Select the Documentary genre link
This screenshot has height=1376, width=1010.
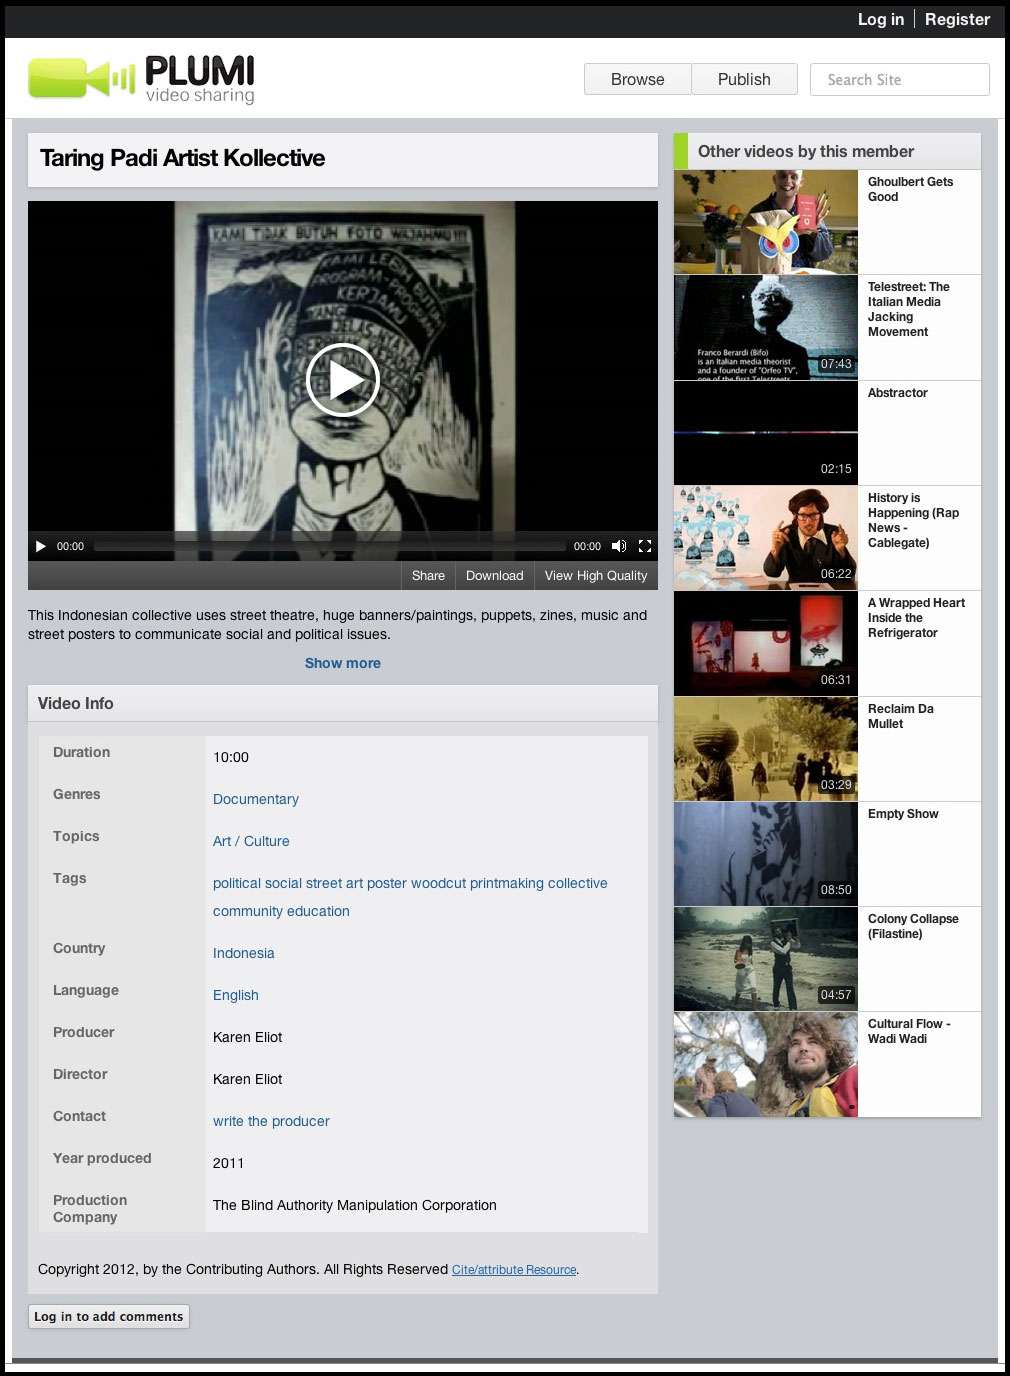[256, 799]
